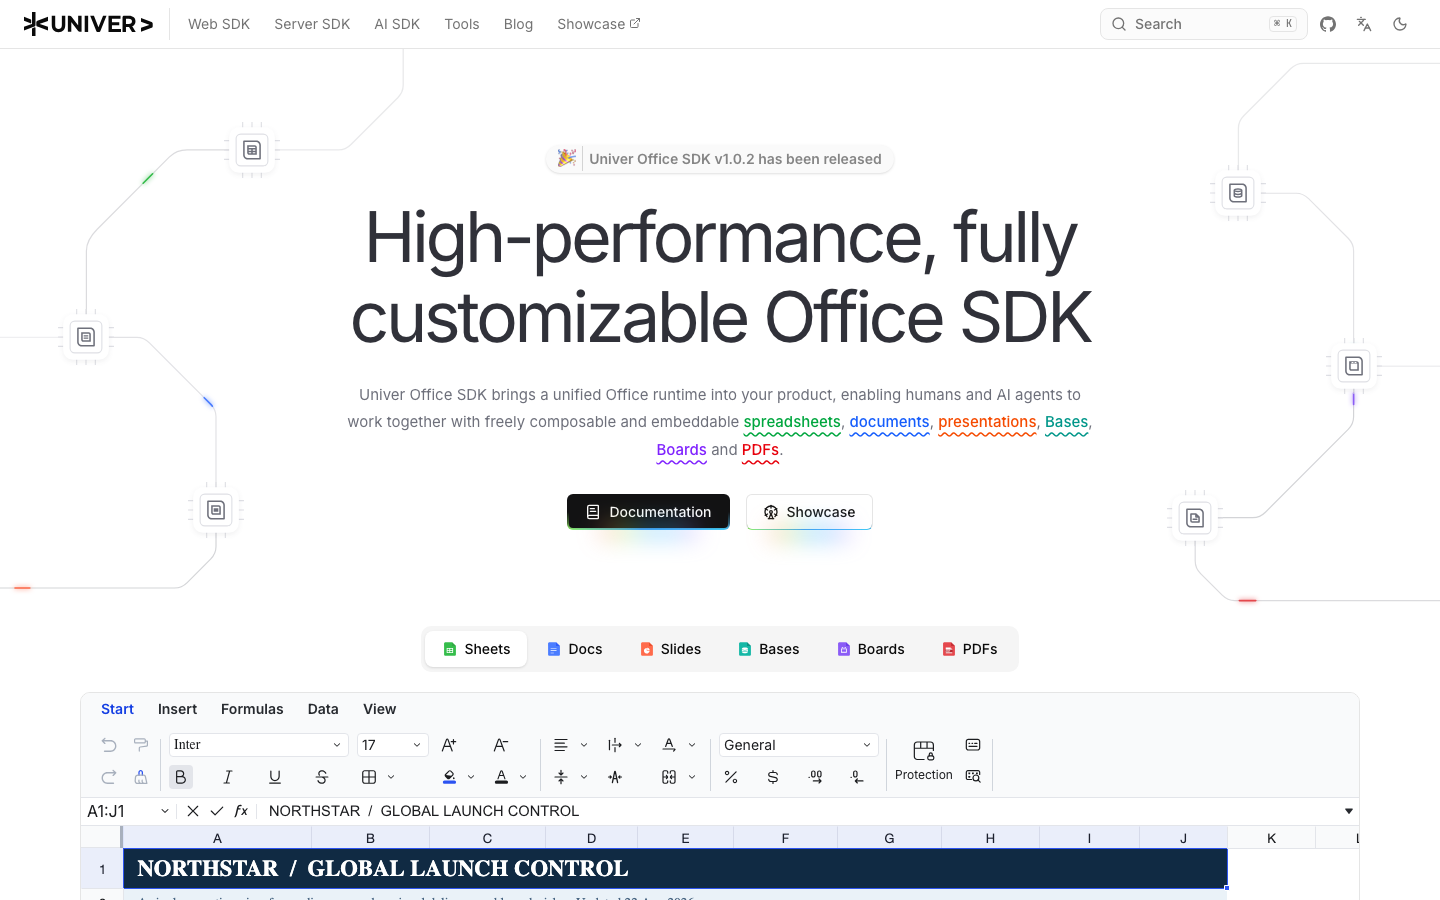The height and width of the screenshot is (900, 1440).
Task: Toggle underline formatting
Action: (275, 777)
